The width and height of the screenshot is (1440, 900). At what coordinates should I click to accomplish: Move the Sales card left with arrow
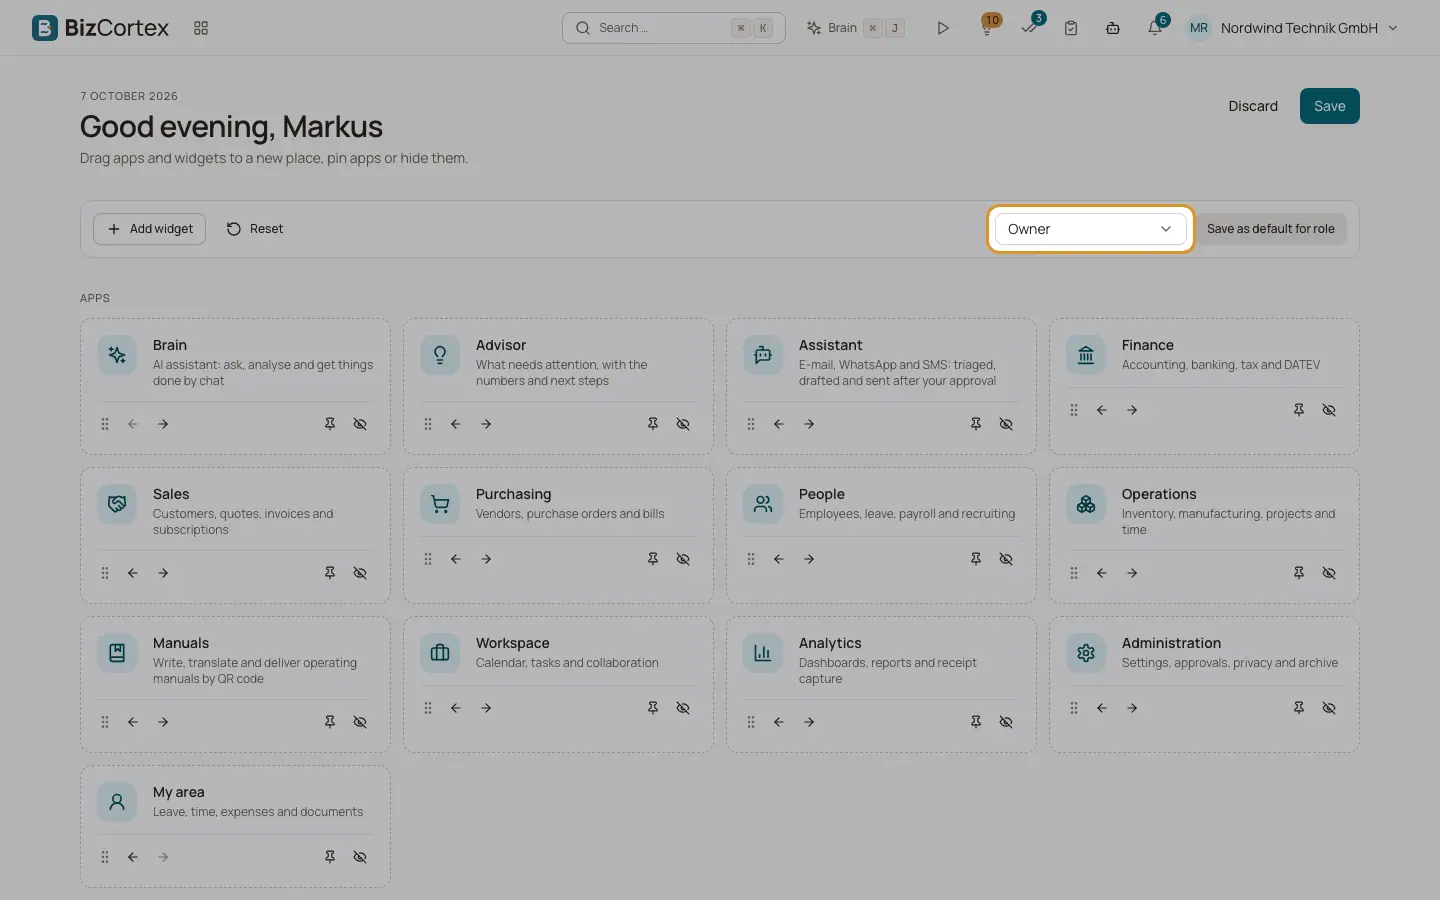click(x=133, y=573)
